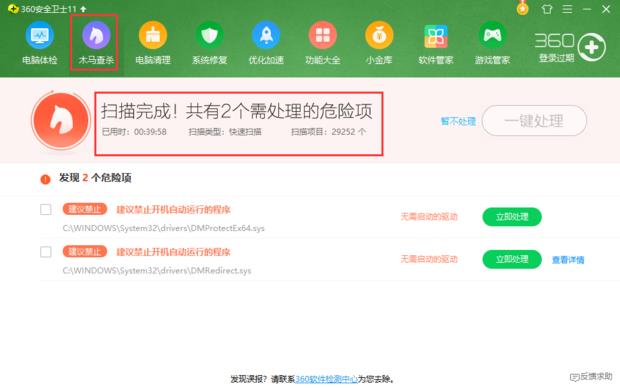
Task: Select path C:\WINDOWS\System32\drivers\DMRedirect.sys
Action: [157, 271]
